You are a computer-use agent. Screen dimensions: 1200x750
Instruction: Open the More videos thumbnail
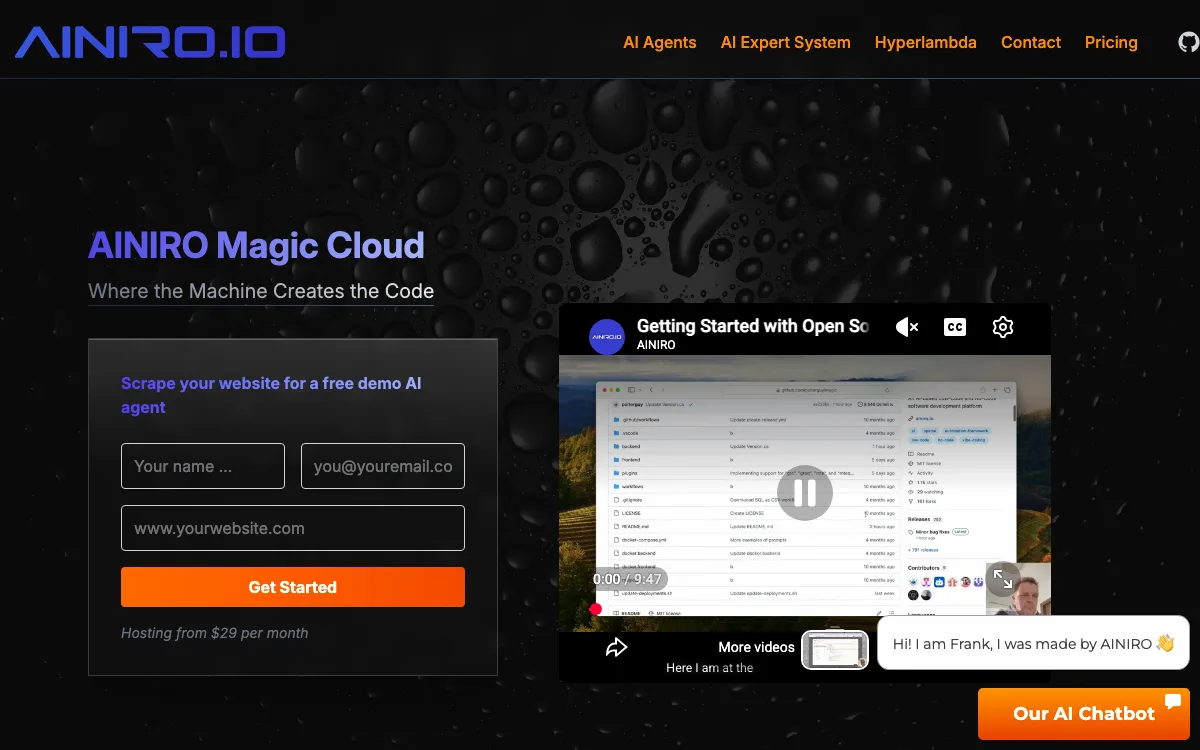click(835, 648)
